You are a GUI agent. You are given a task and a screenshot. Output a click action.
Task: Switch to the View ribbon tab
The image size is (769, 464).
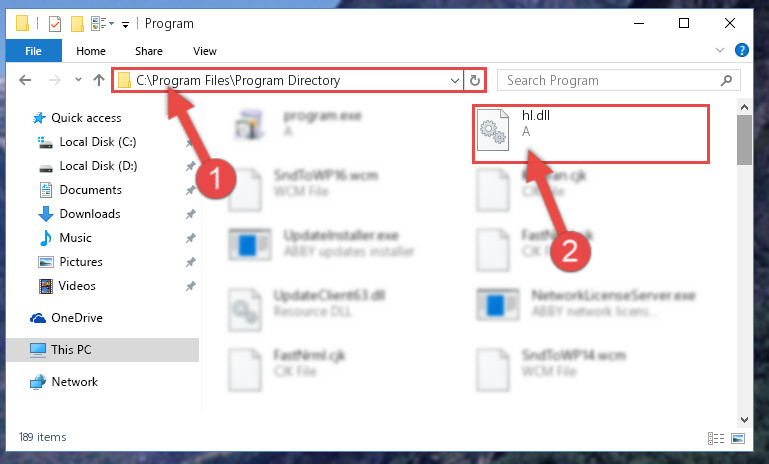click(x=205, y=51)
